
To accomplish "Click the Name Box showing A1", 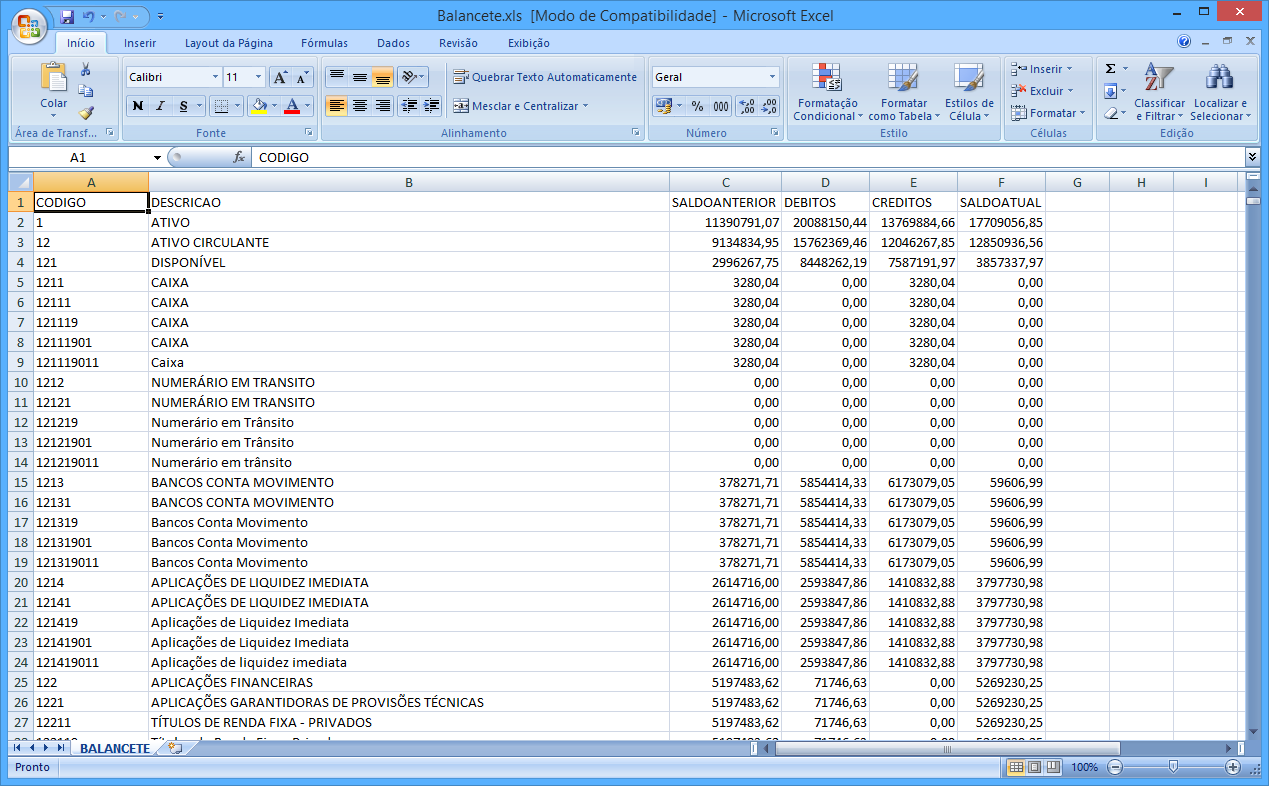I will pyautogui.click(x=78, y=157).
